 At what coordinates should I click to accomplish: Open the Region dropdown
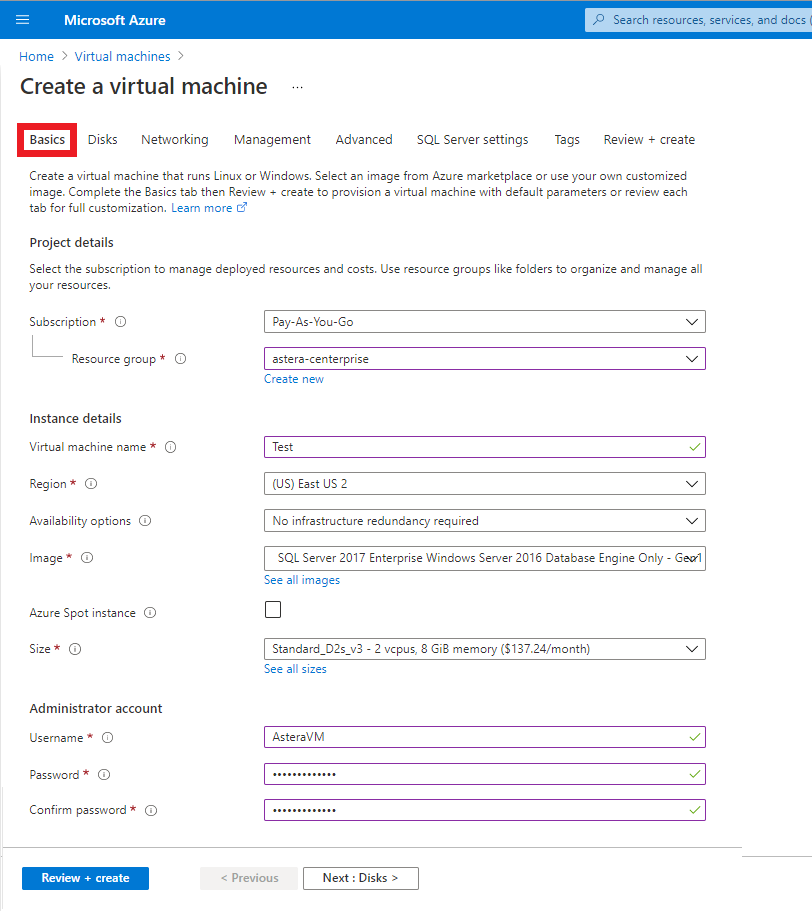pyautogui.click(x=484, y=484)
